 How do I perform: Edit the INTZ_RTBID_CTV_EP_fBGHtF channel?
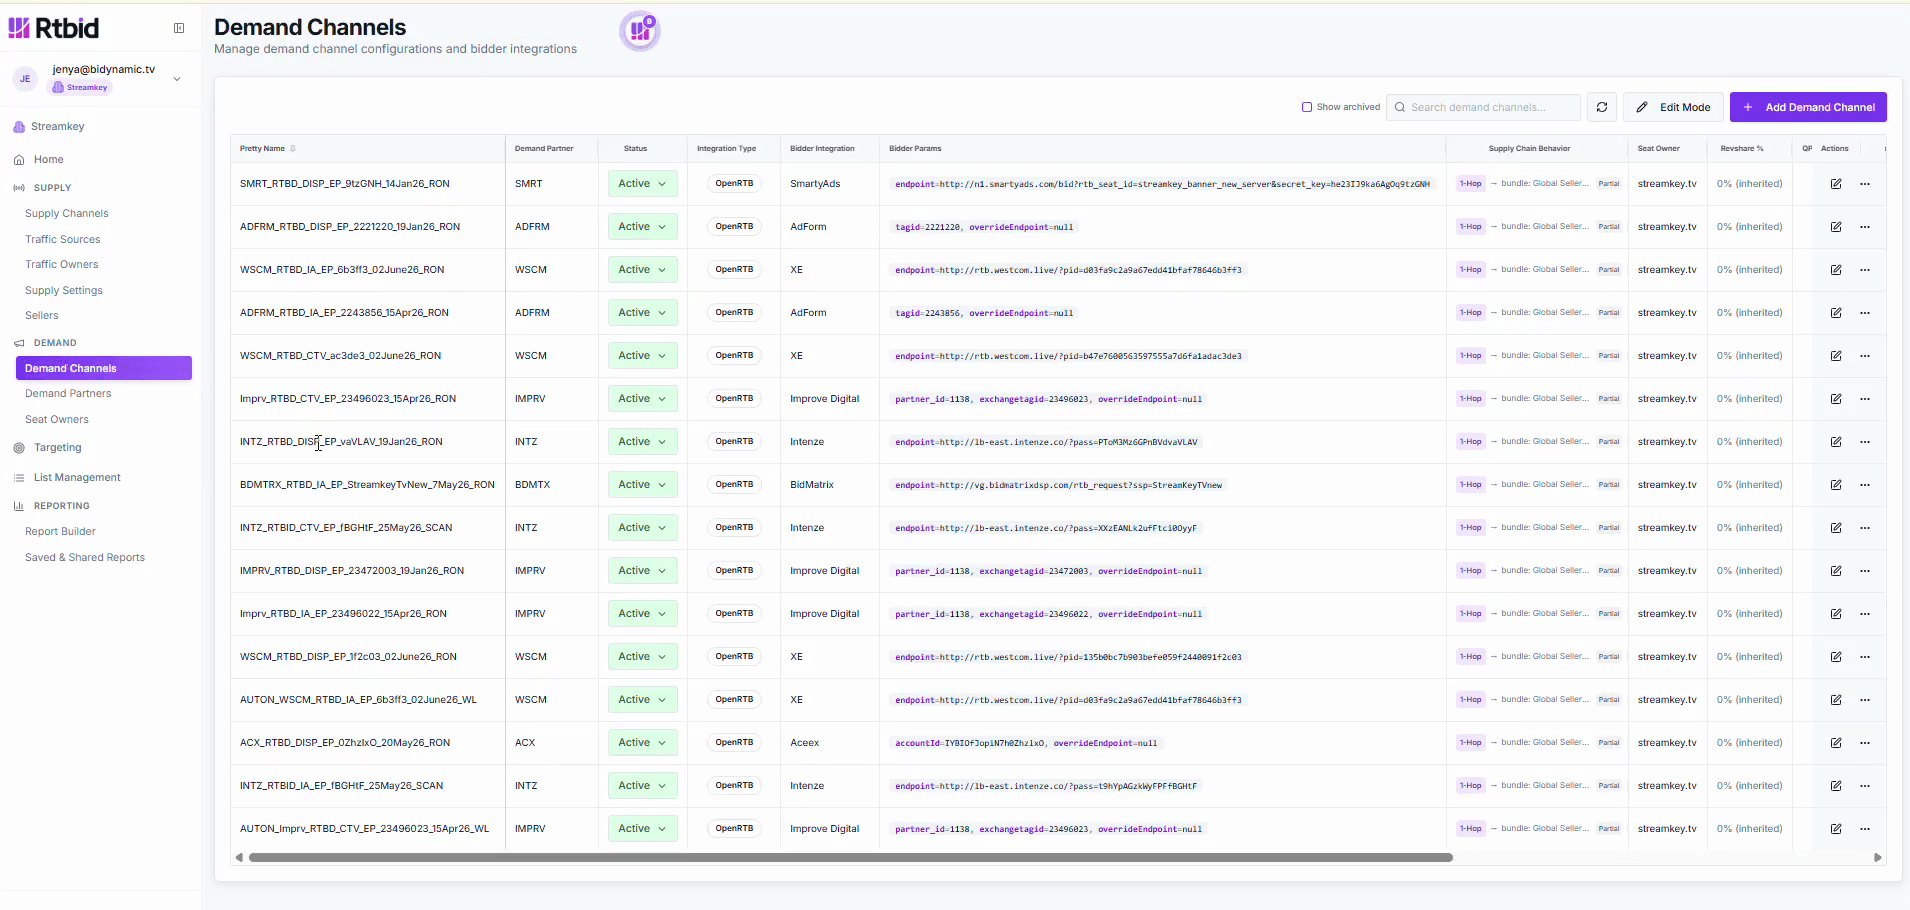[1836, 528]
